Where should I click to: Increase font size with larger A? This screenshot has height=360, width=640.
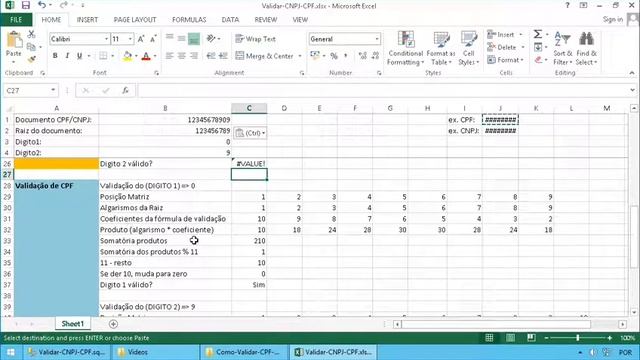coord(141,39)
